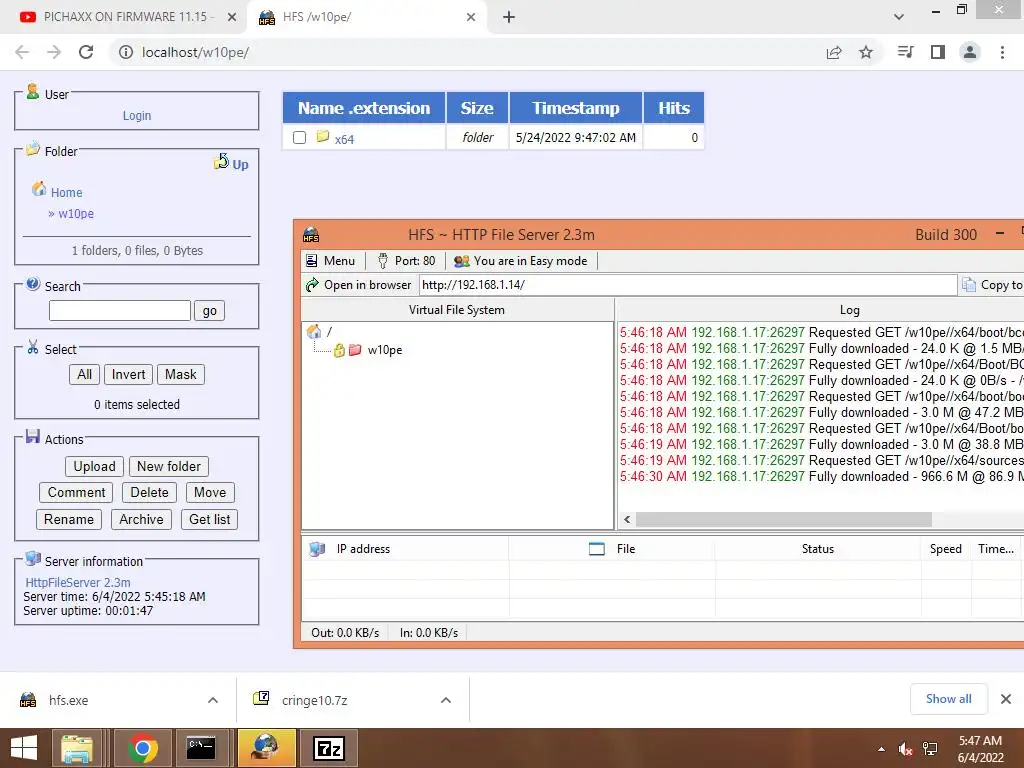Screen dimensions: 1024x768
Task: Open the x64 folder link
Action: tap(344, 139)
